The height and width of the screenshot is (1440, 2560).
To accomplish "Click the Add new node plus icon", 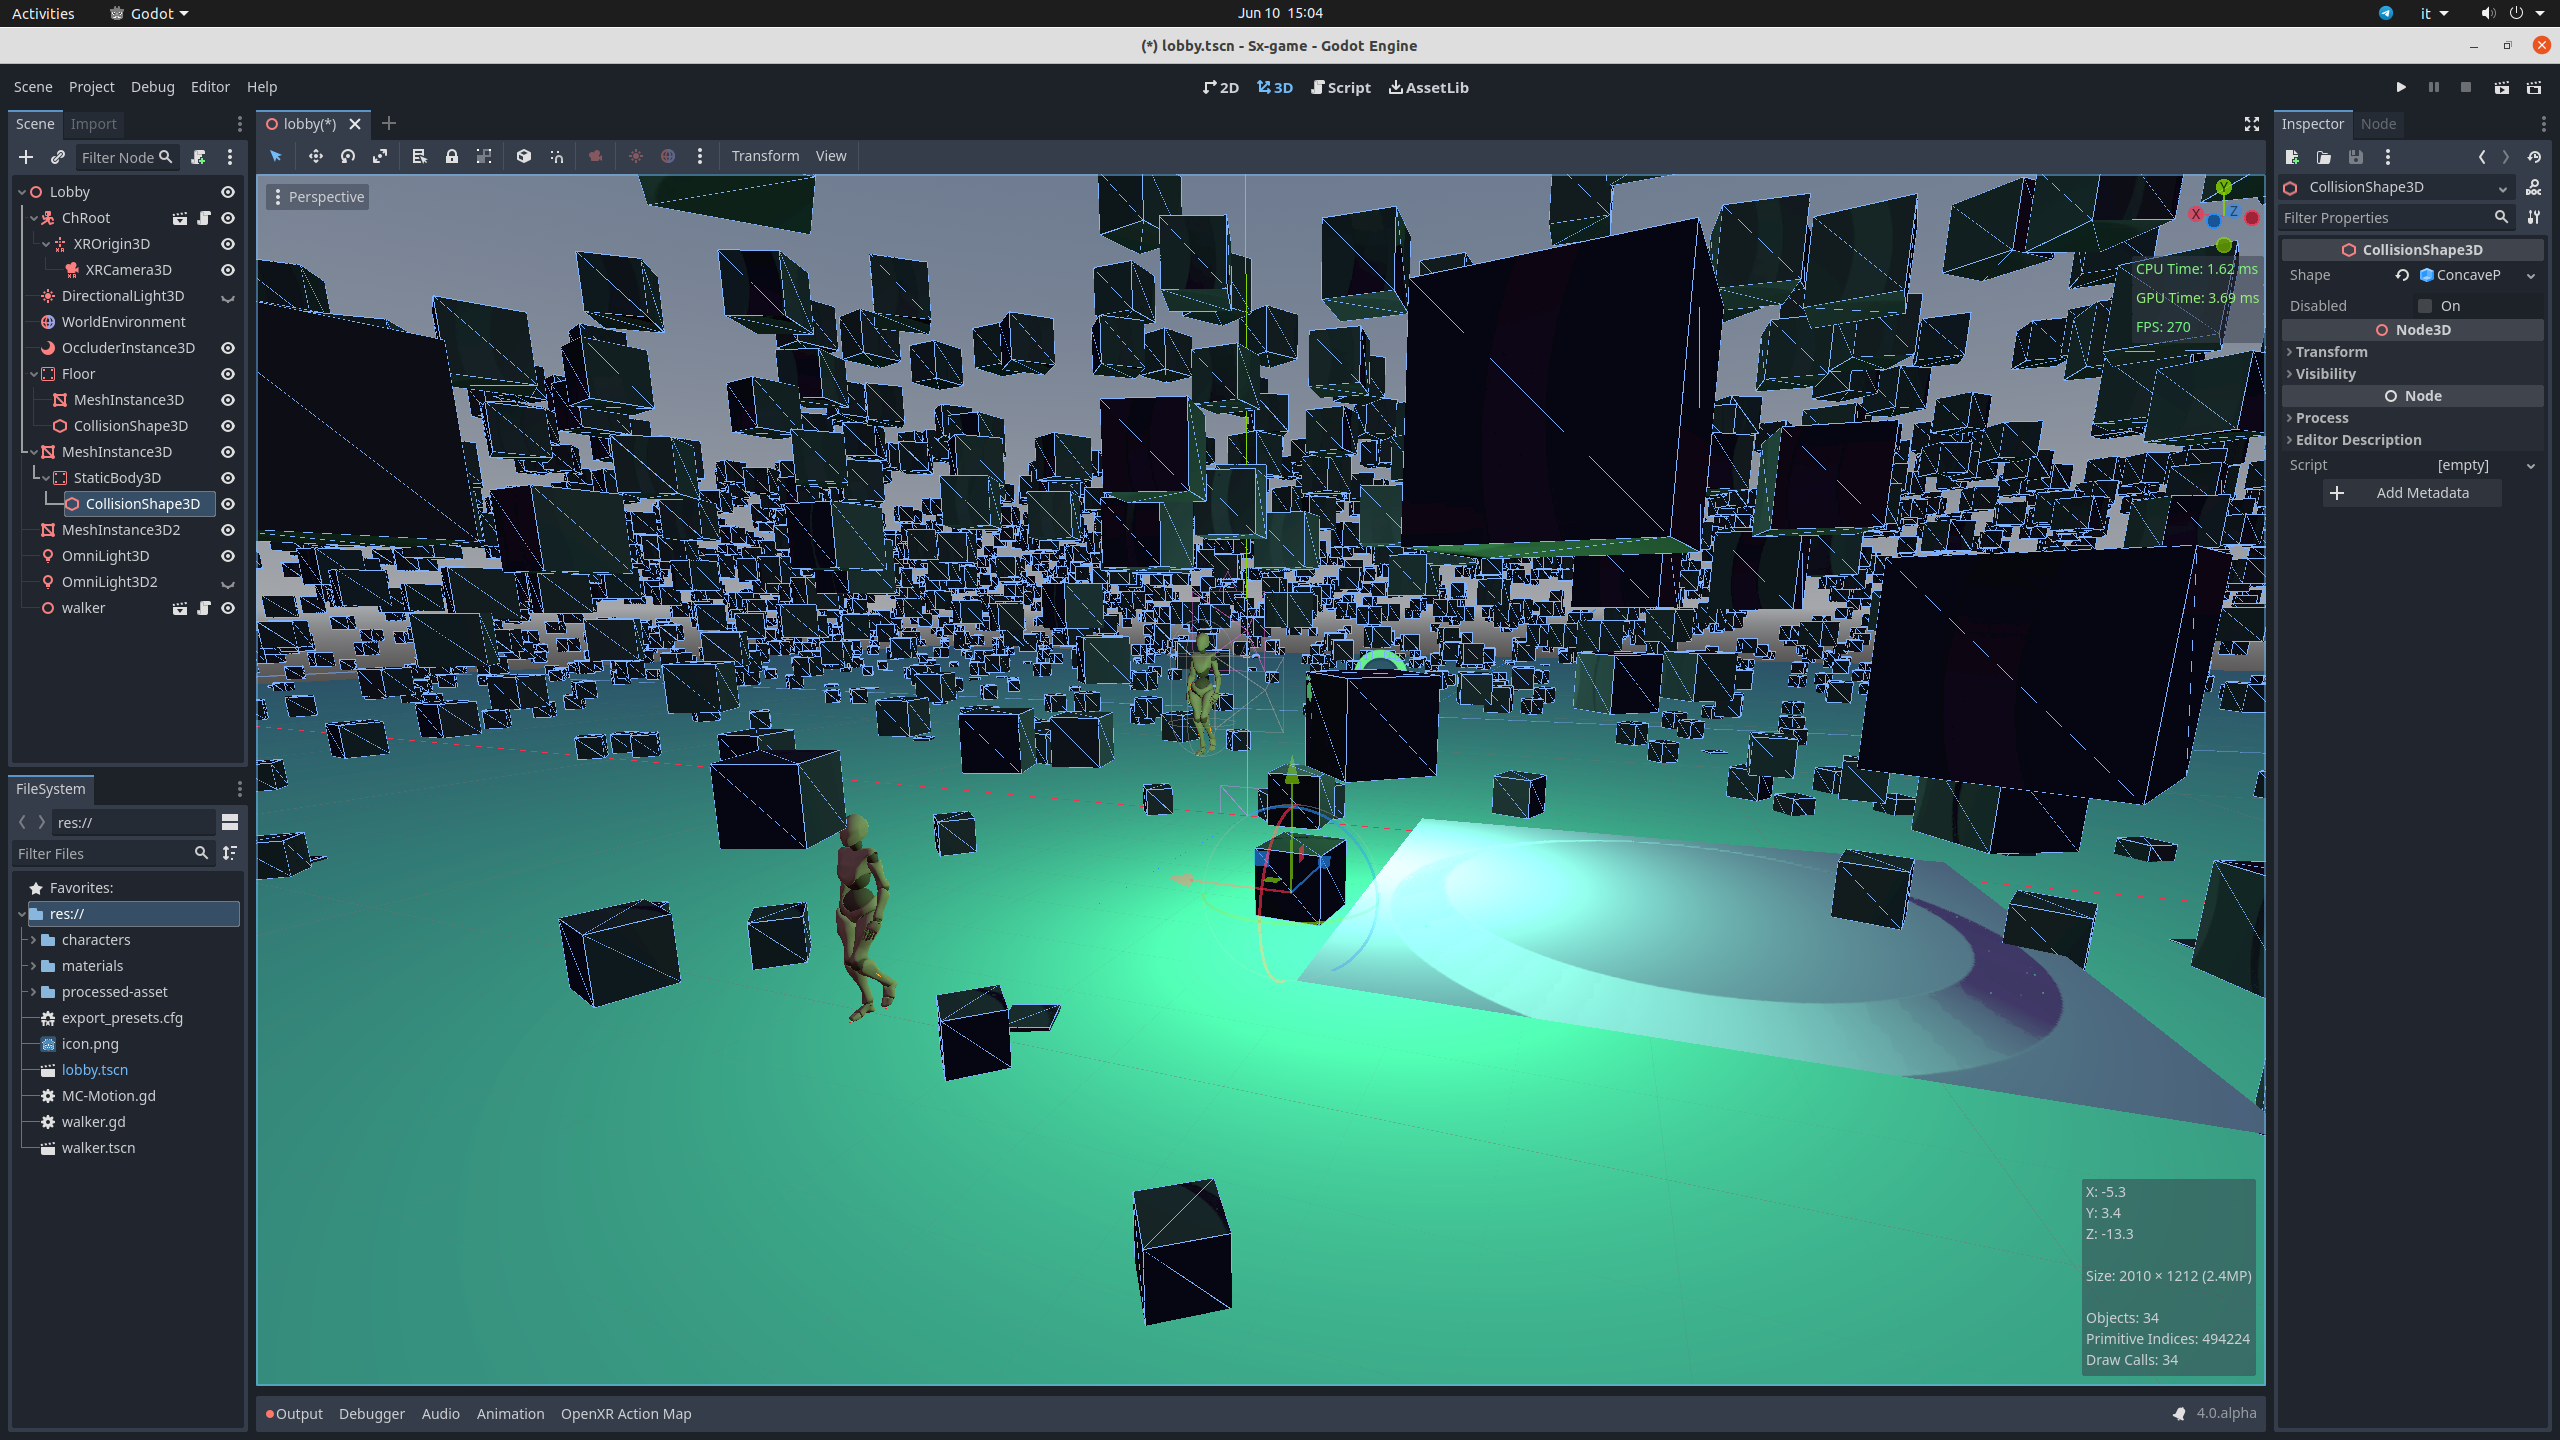I will pos(26,157).
